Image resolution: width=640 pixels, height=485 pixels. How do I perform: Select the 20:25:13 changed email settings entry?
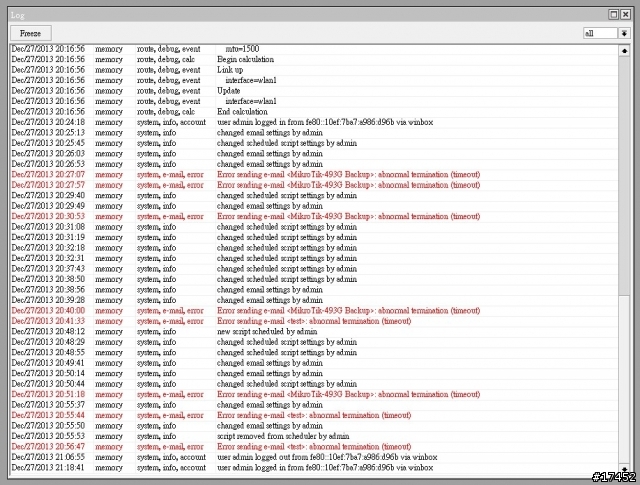(314, 133)
